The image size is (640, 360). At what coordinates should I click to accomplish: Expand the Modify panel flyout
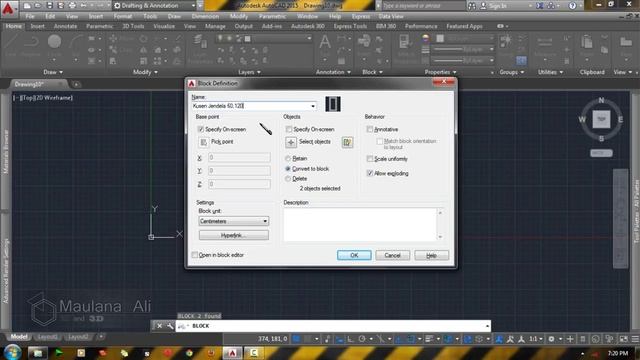(145, 72)
